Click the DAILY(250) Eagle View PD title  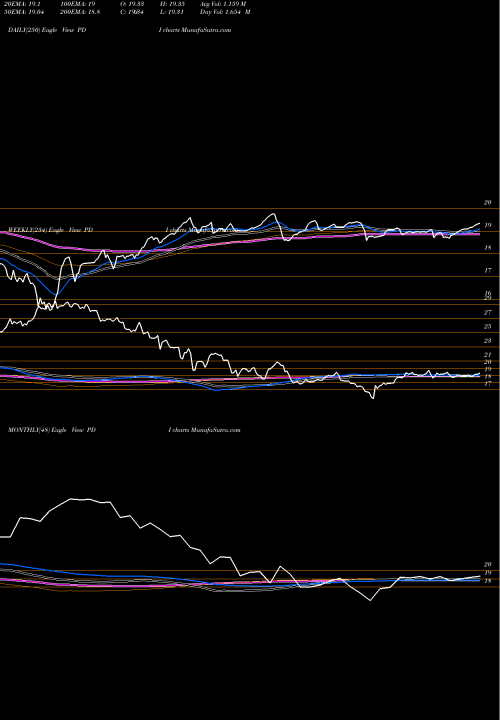47,30
